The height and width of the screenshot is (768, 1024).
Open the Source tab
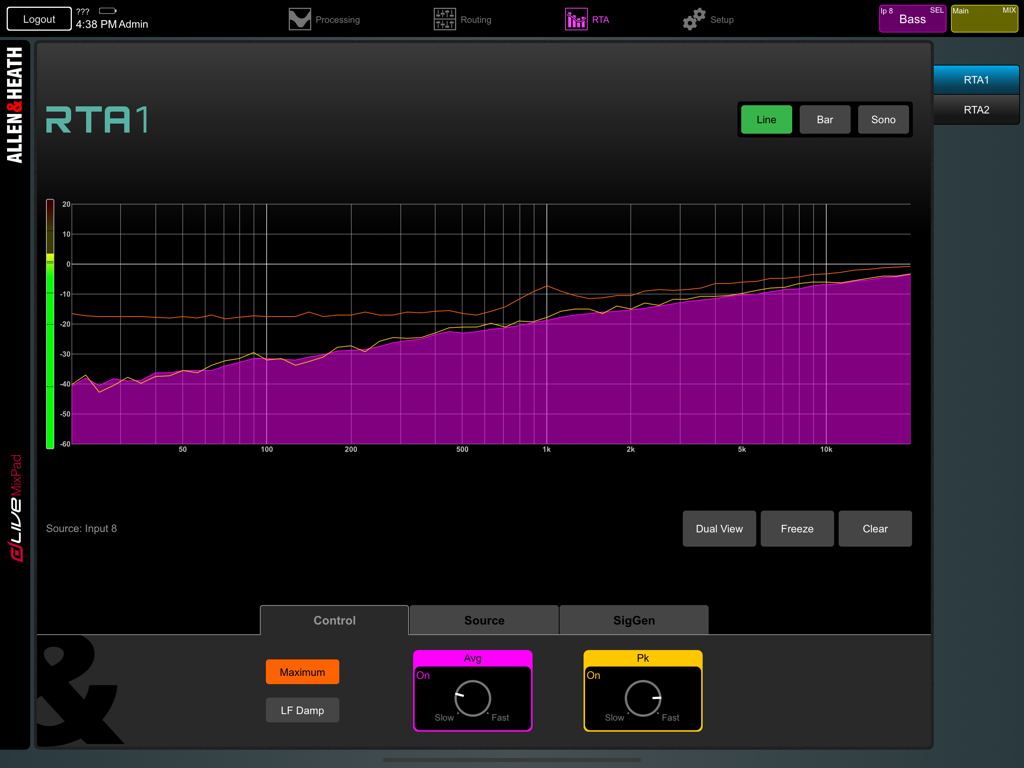tap(483, 620)
